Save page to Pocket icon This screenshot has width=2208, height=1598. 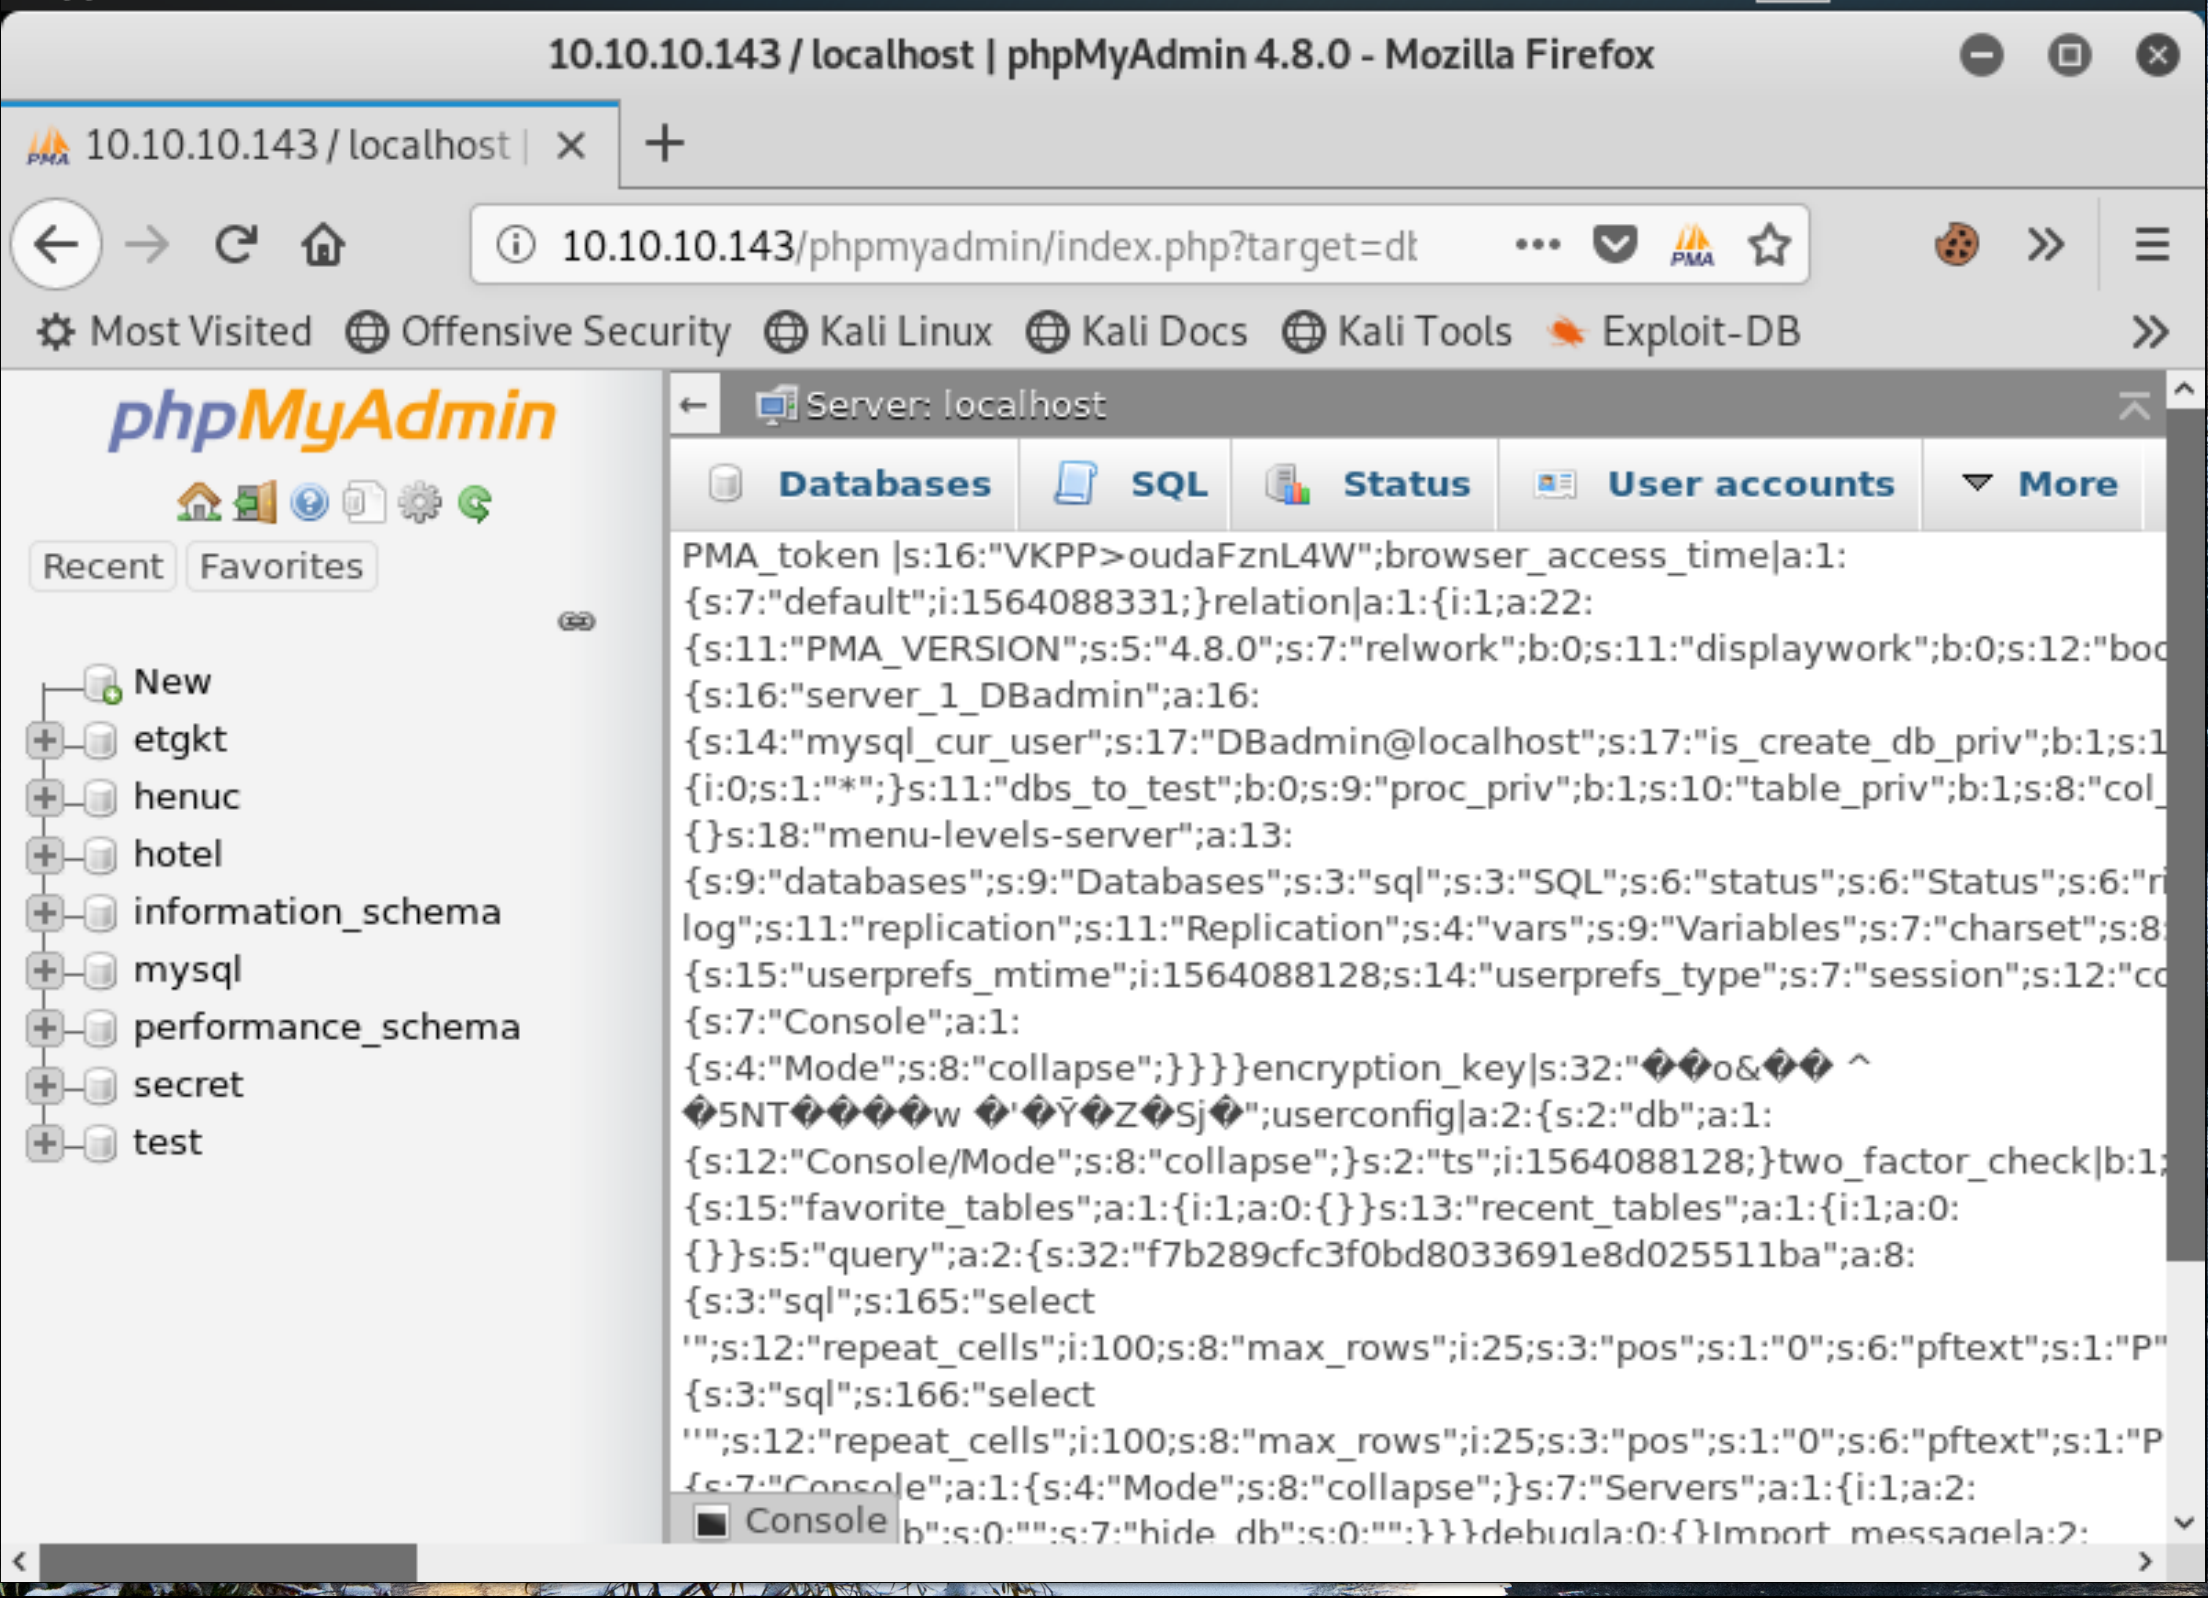(1614, 244)
